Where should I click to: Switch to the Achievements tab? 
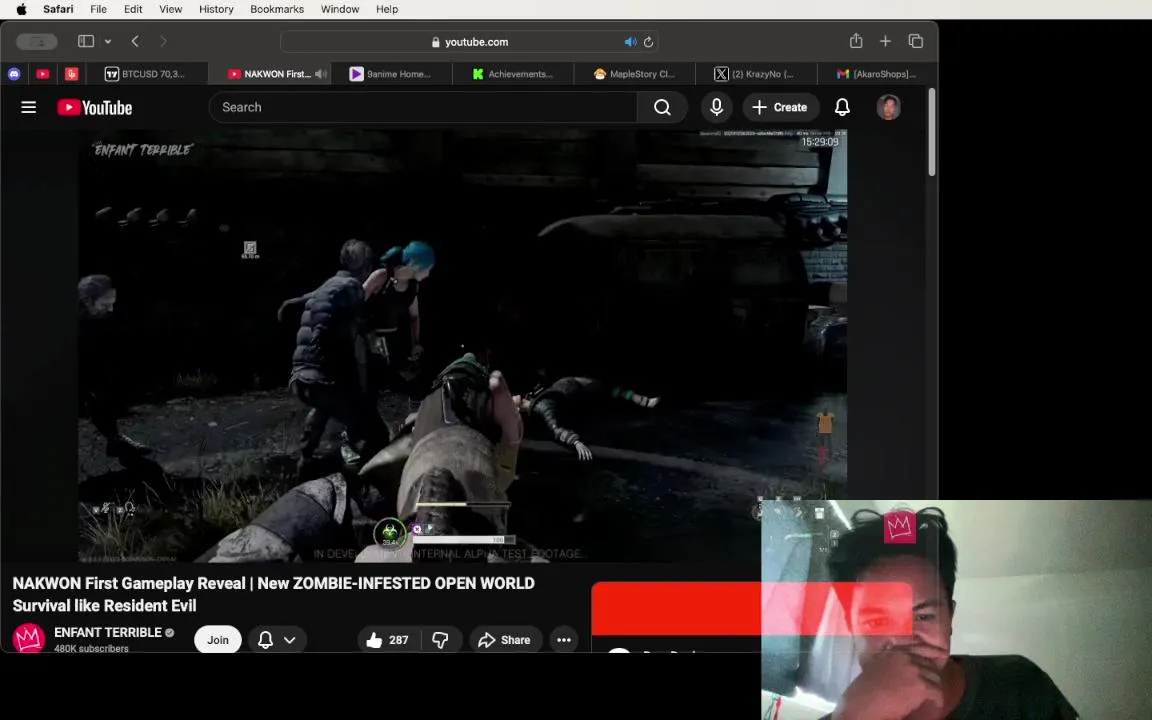513,73
